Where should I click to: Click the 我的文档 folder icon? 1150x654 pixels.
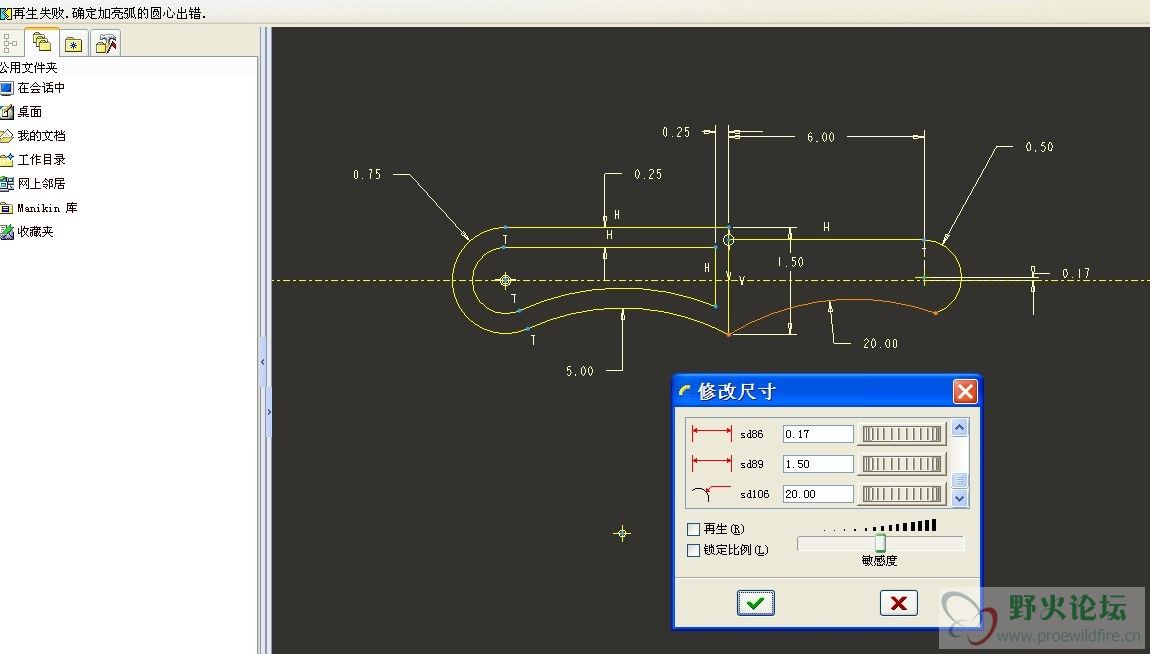pyautogui.click(x=7, y=136)
